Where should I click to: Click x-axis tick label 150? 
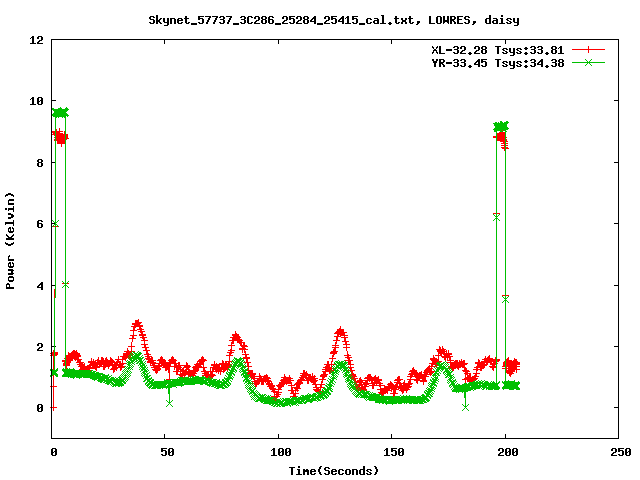[394, 452]
